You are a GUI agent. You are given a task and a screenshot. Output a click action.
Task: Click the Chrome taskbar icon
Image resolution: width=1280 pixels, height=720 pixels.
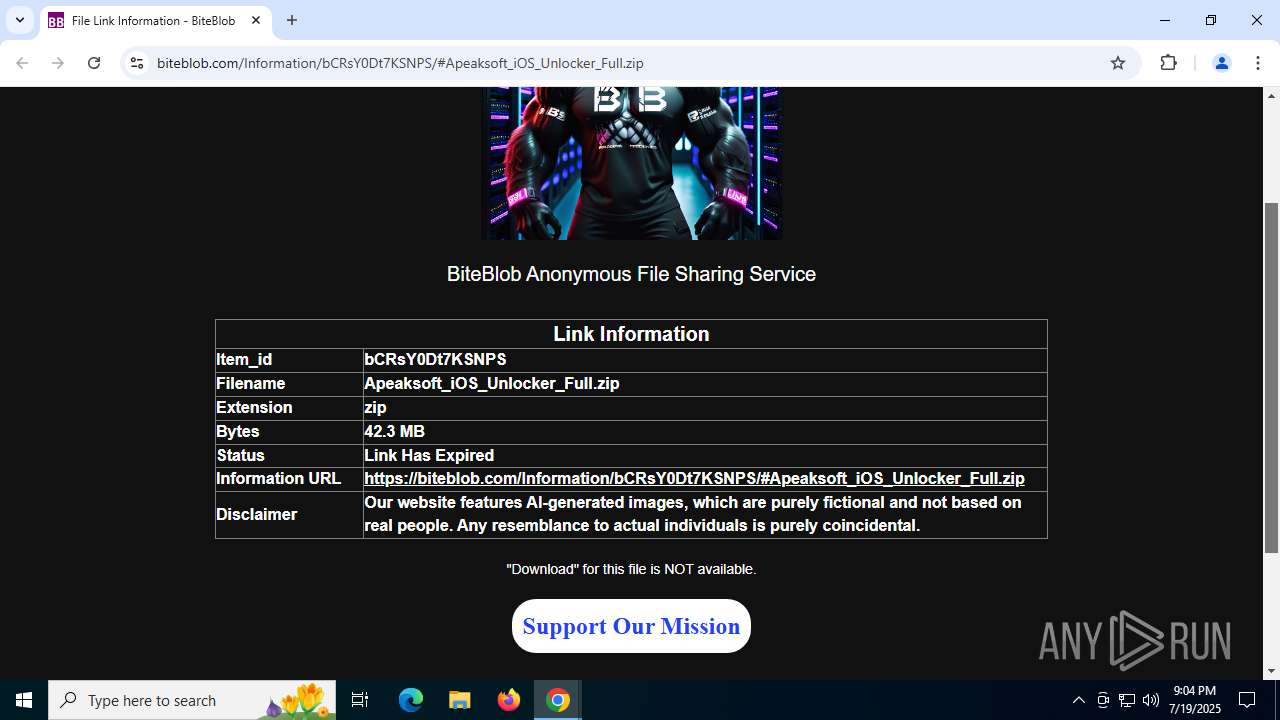tap(558, 700)
